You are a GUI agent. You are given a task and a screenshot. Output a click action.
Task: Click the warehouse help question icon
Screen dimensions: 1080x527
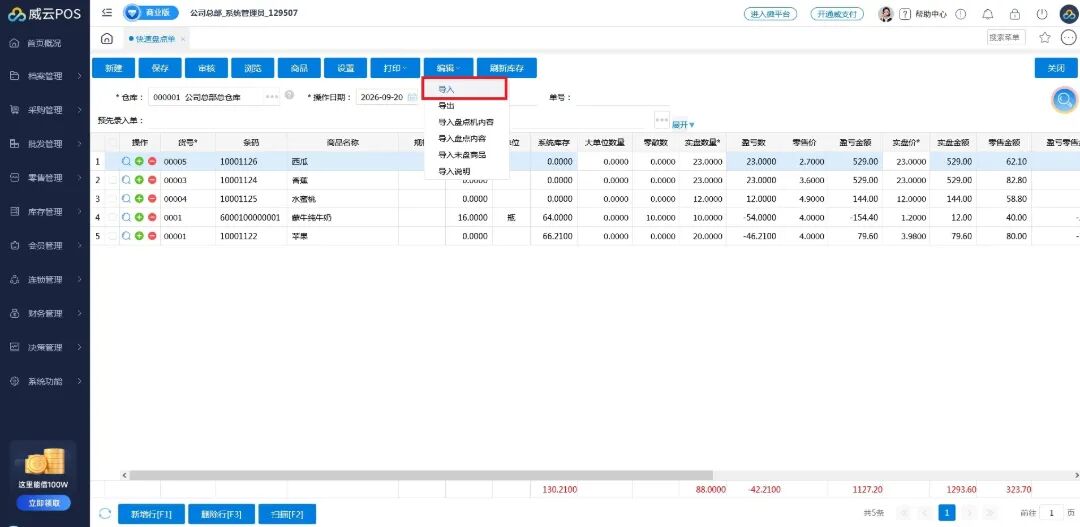(289, 95)
